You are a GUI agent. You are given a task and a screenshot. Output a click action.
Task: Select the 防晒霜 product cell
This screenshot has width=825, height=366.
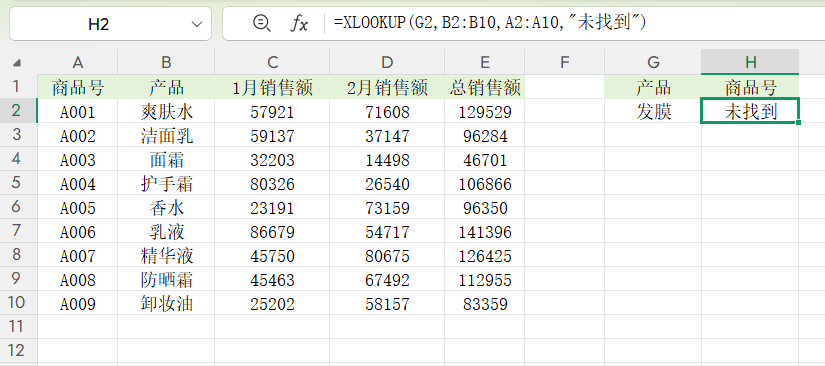coord(166,280)
